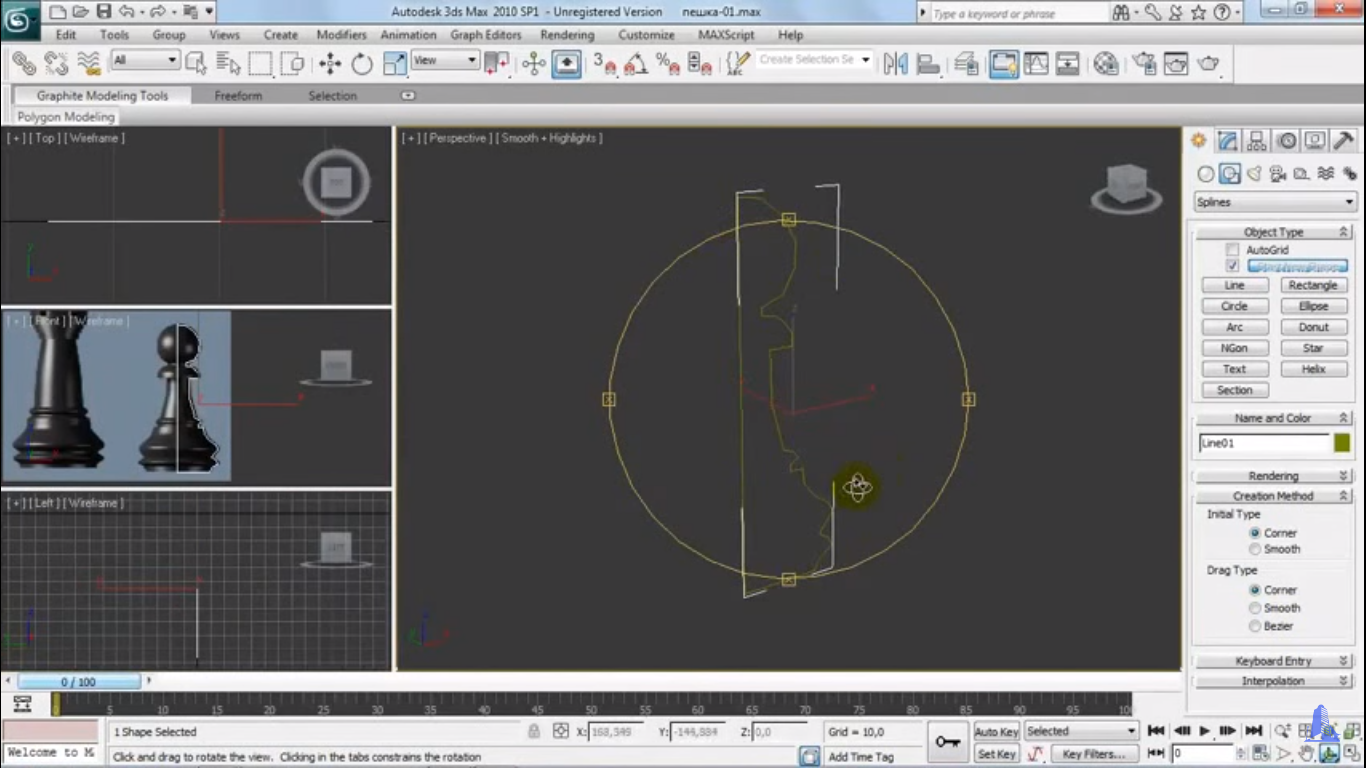Open the object color swatch
Viewport: 1366px width, 768px height.
[1342, 443]
